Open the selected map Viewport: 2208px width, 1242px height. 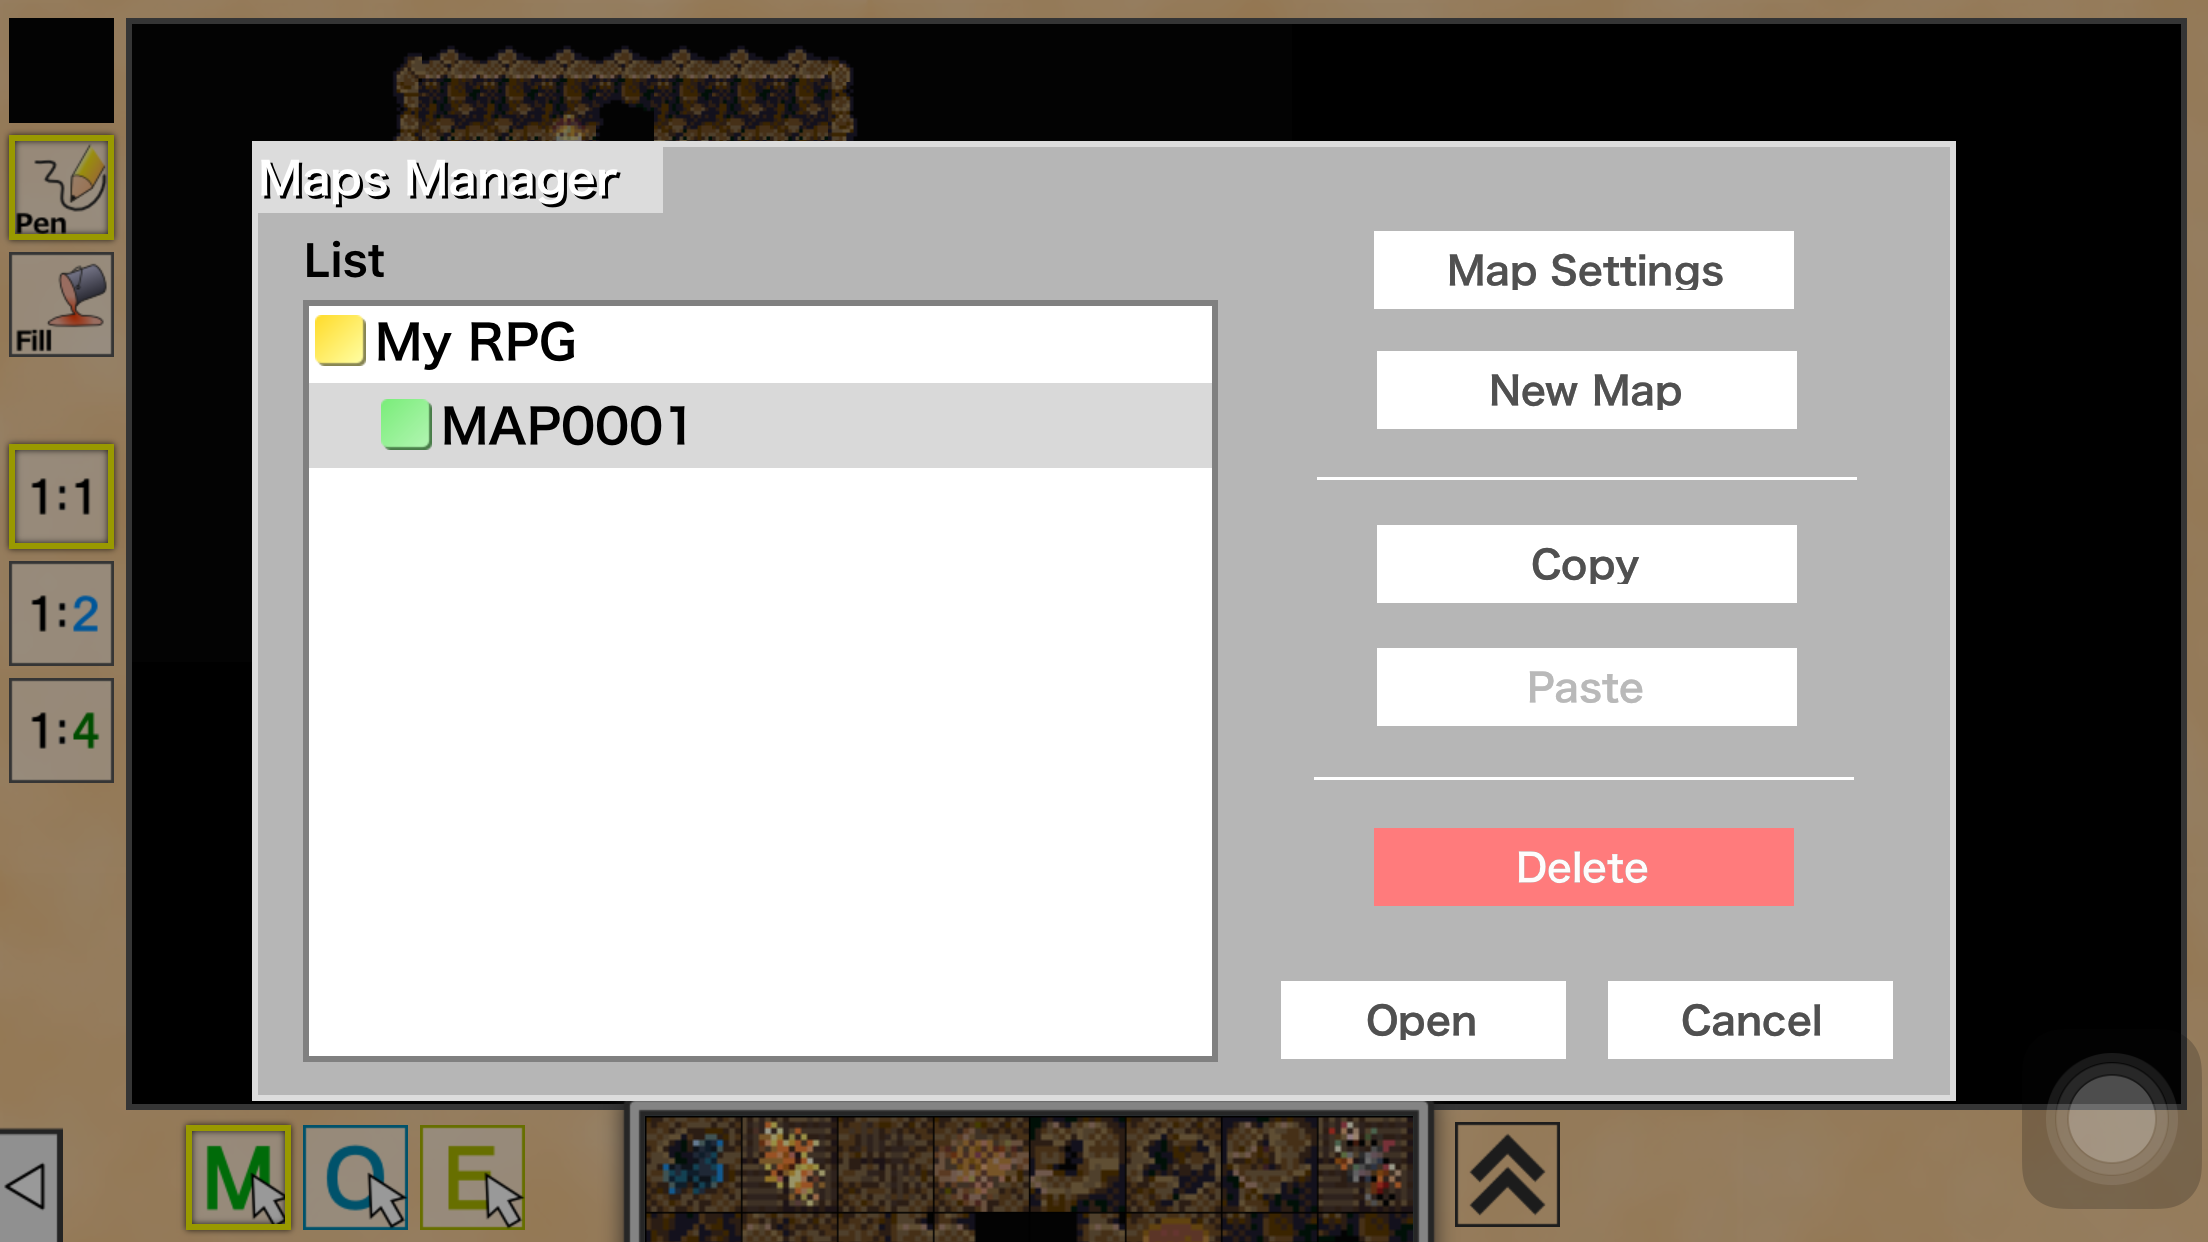pos(1422,1020)
